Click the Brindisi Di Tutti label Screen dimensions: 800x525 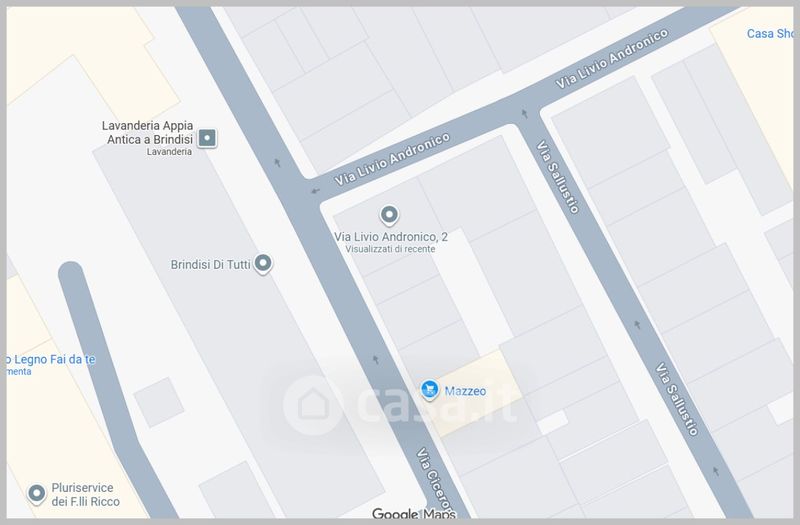(210, 264)
